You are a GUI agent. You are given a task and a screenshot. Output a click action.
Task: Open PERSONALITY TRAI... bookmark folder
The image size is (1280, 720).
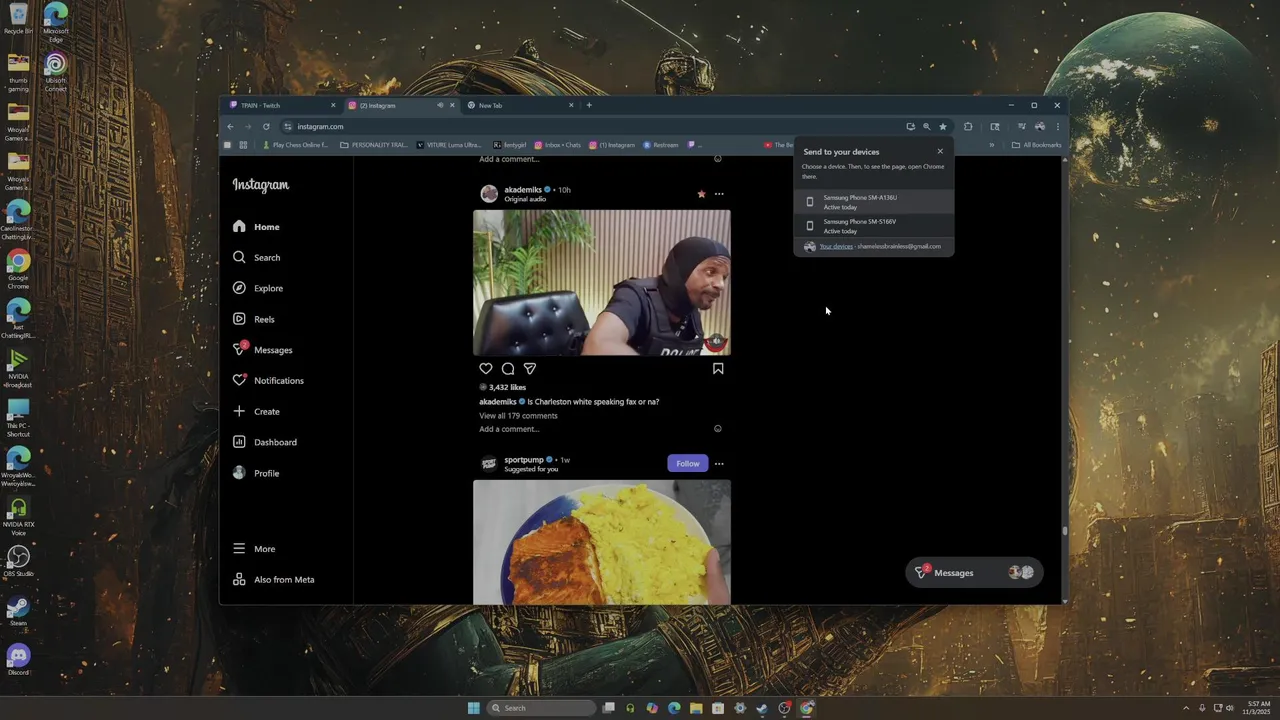374,145
